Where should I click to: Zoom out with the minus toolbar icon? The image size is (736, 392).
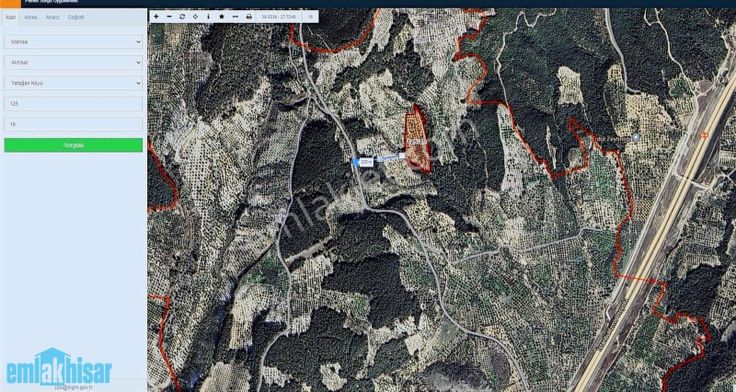(169, 17)
